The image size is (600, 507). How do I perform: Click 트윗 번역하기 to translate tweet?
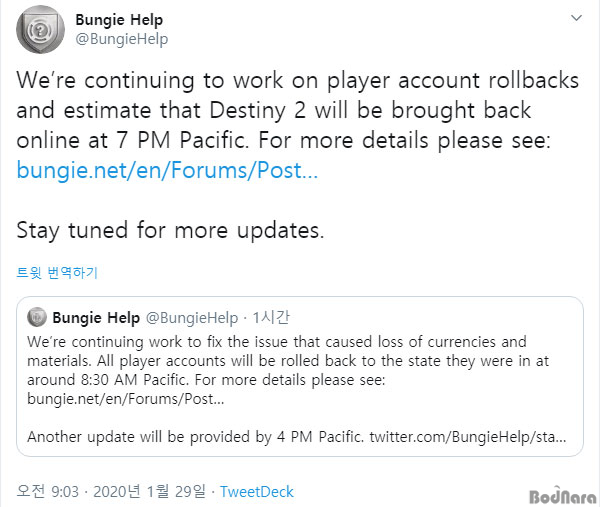tap(57, 272)
